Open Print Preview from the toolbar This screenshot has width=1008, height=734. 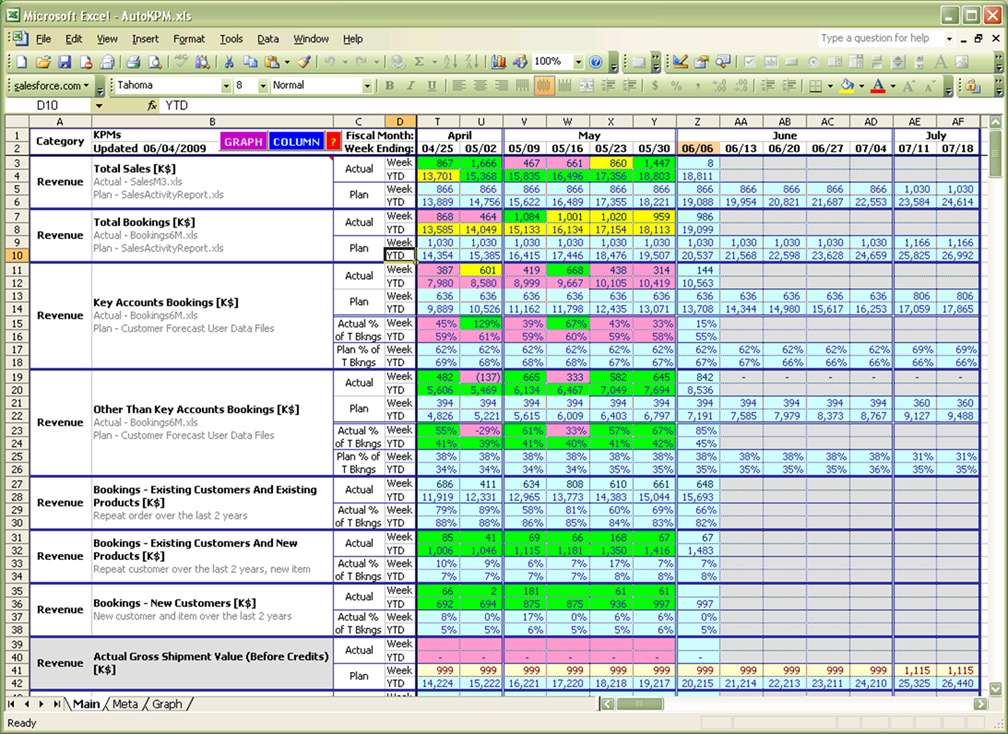click(x=155, y=62)
